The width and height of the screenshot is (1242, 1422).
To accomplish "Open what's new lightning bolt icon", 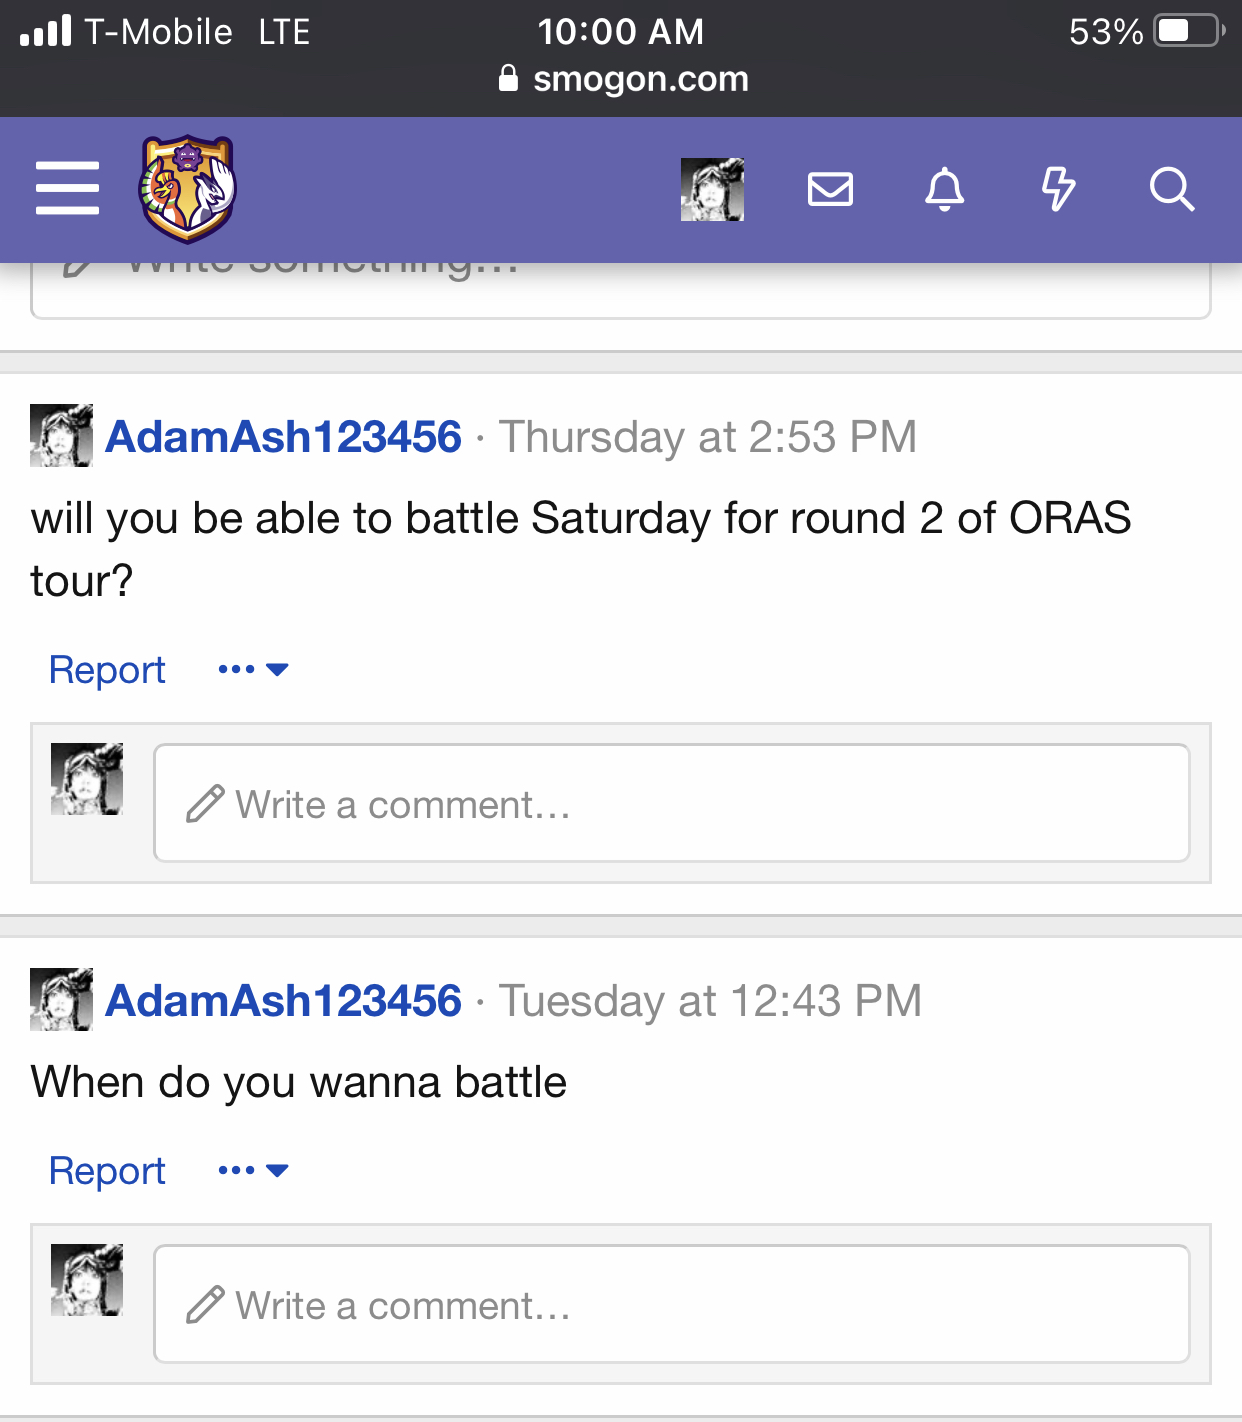I will pos(1058,189).
